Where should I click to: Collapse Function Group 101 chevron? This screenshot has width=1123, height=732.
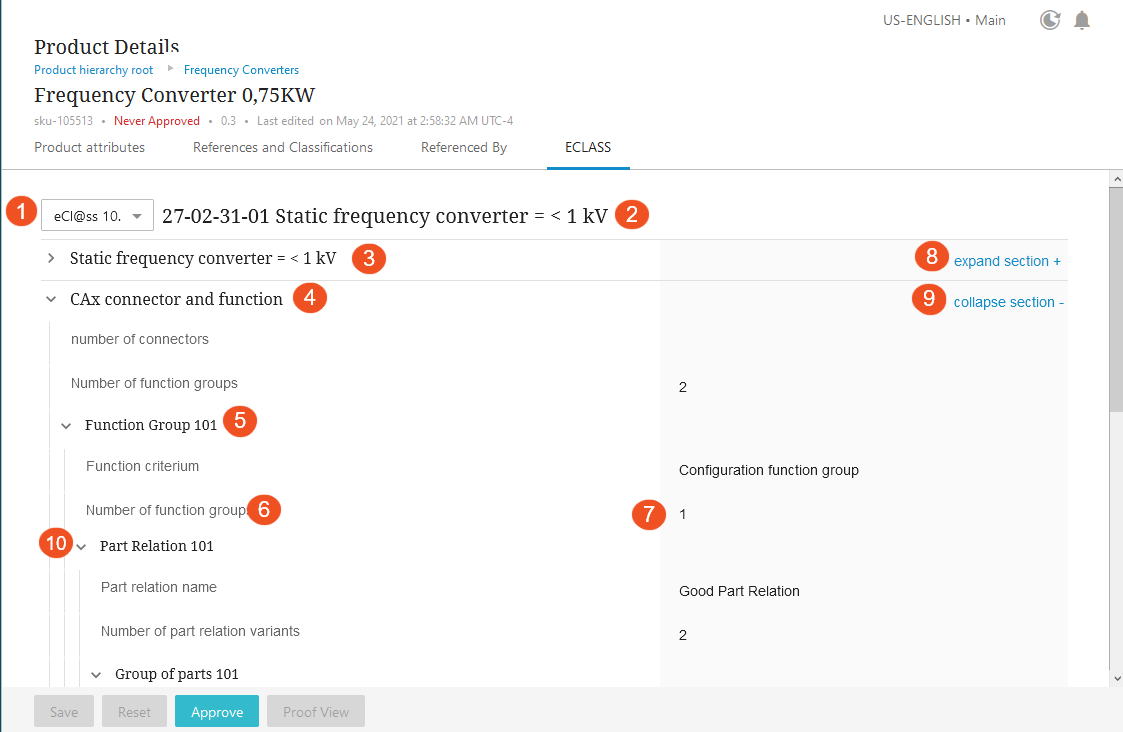pyautogui.click(x=66, y=425)
